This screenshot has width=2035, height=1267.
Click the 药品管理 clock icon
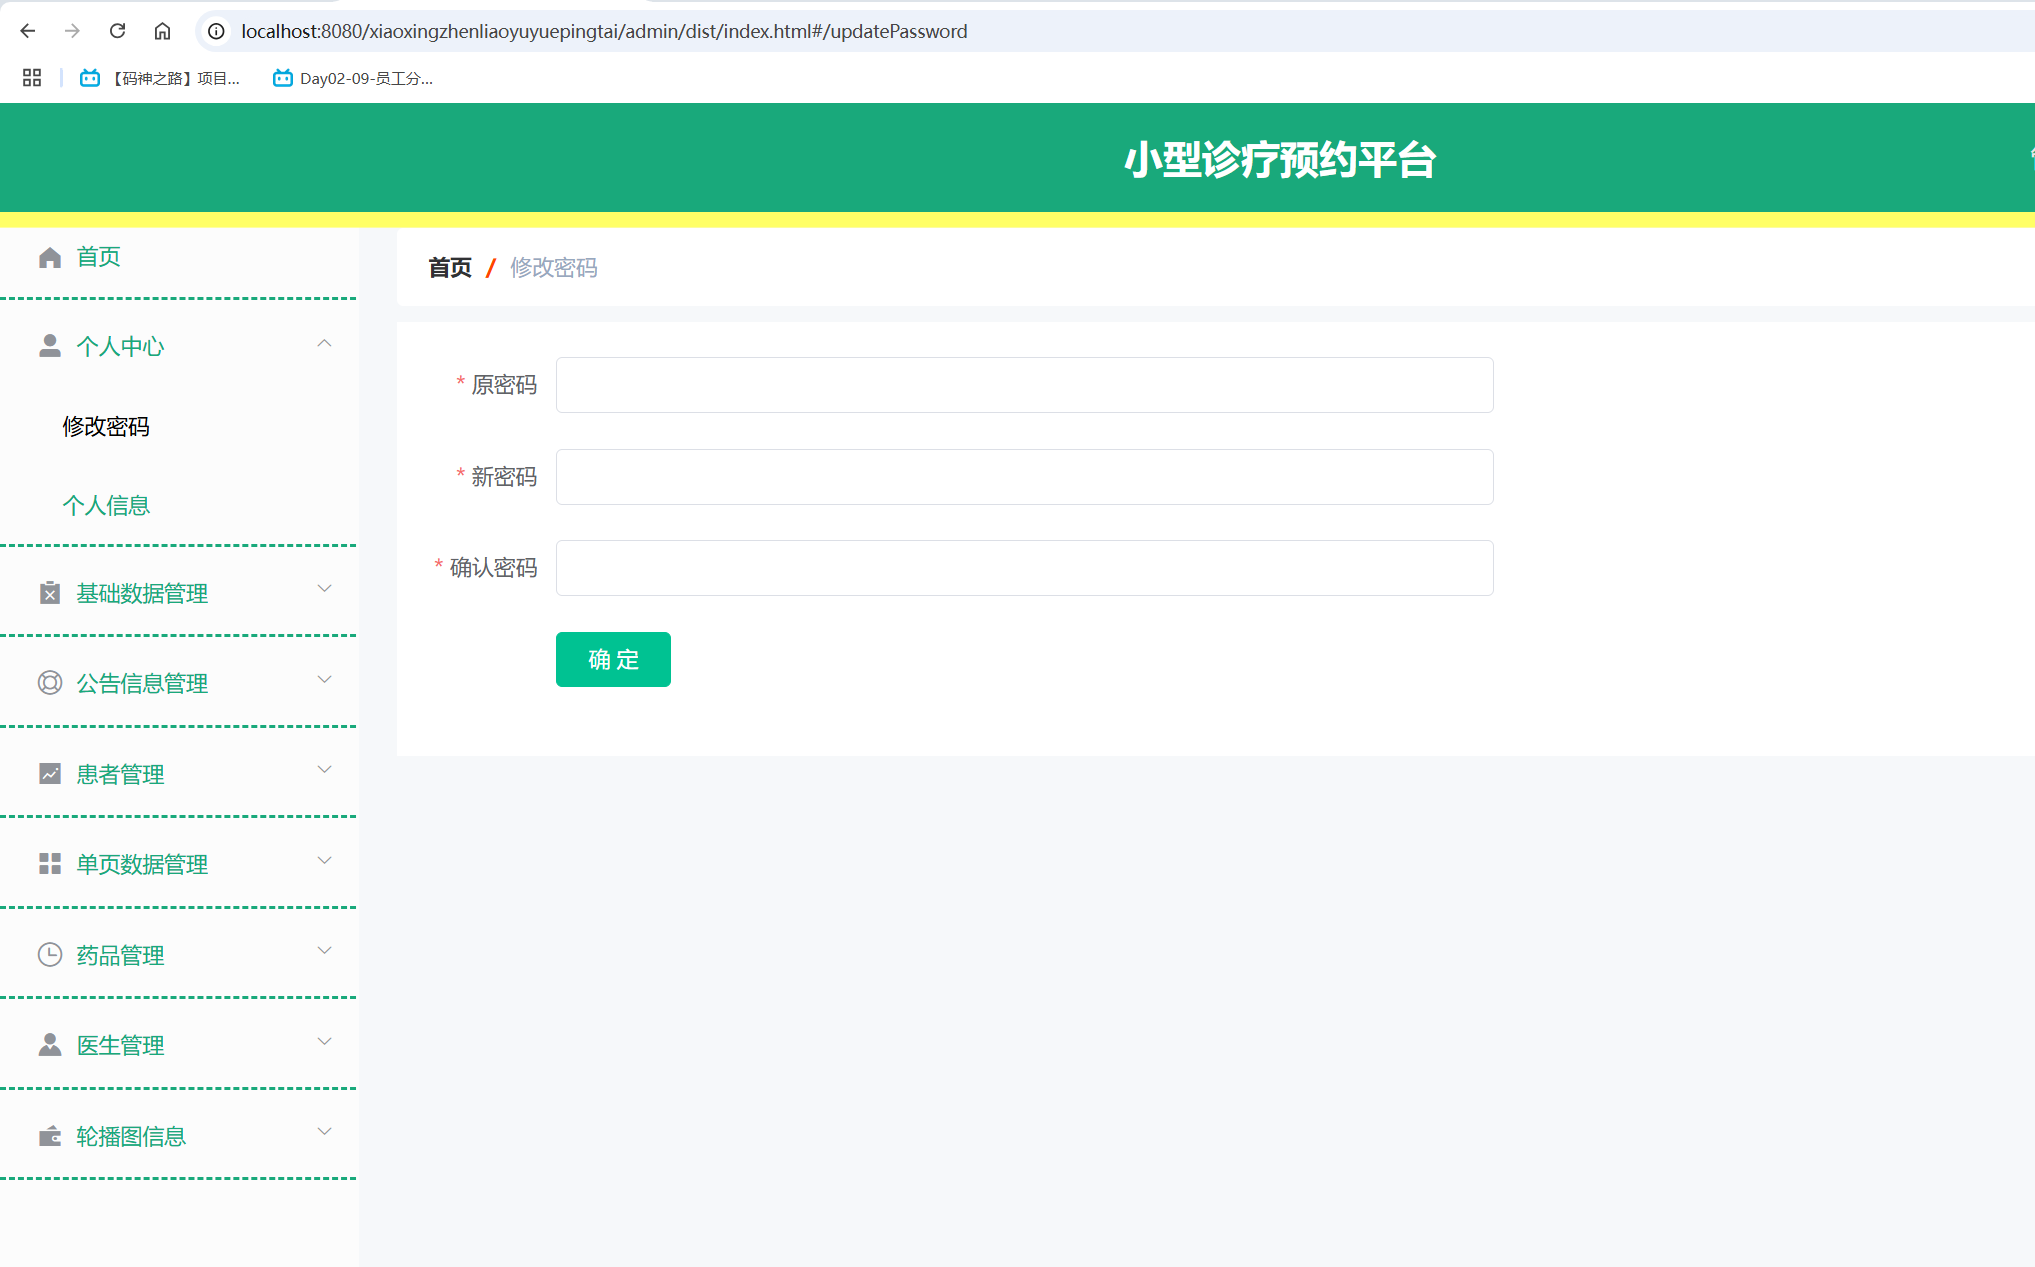coord(50,955)
